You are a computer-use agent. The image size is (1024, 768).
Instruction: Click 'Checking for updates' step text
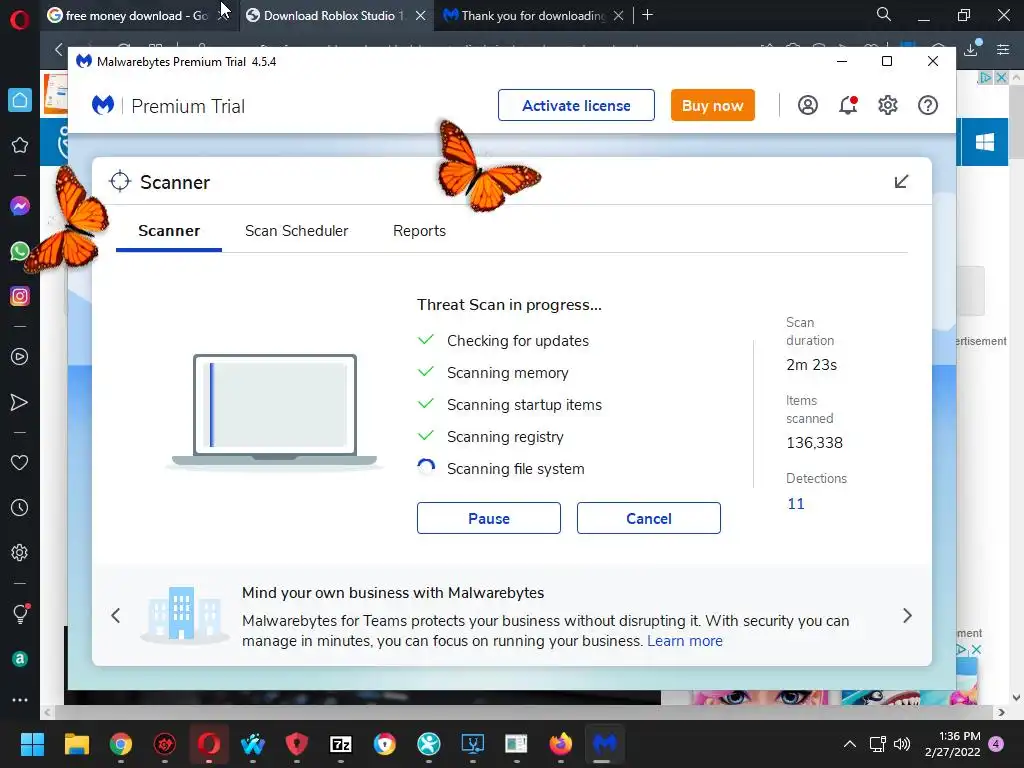point(517,340)
